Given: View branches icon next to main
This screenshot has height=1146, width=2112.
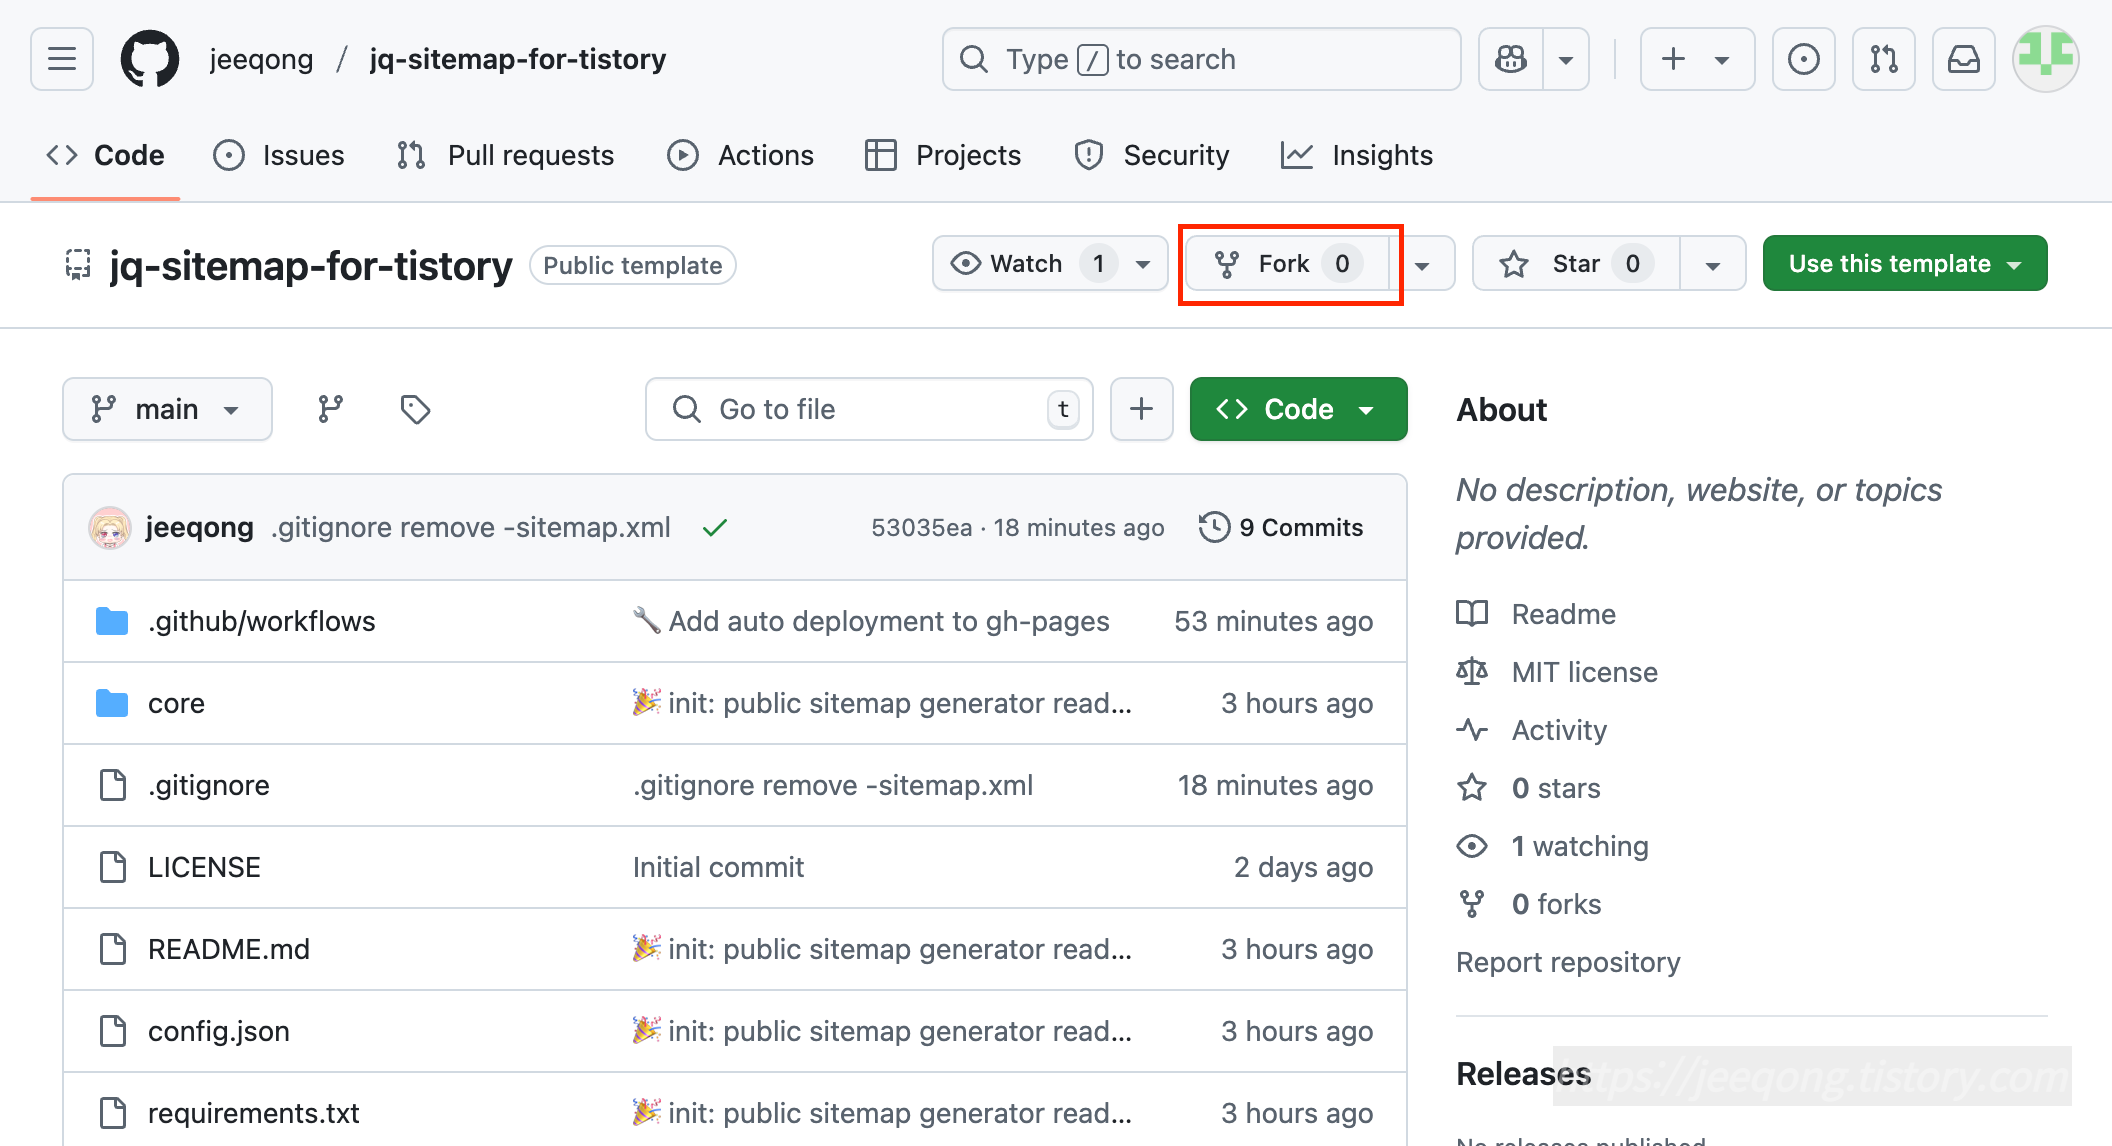Looking at the screenshot, I should 330,409.
